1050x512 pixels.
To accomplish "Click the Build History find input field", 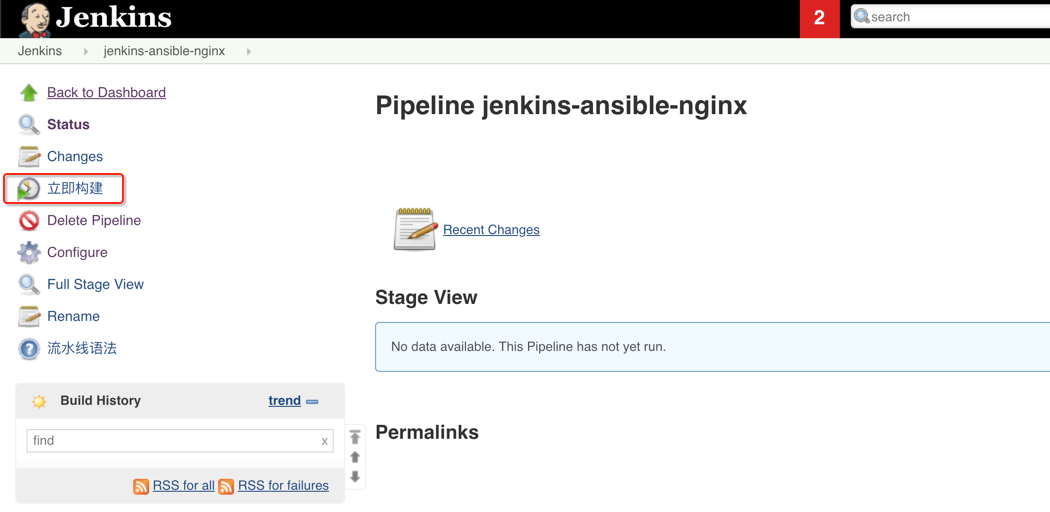I will [x=170, y=441].
